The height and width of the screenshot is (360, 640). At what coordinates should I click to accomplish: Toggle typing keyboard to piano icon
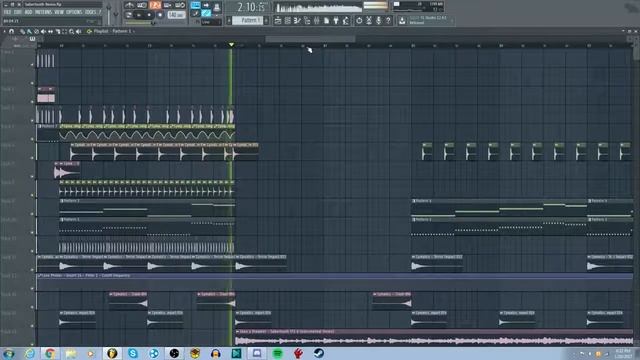(196, 5)
